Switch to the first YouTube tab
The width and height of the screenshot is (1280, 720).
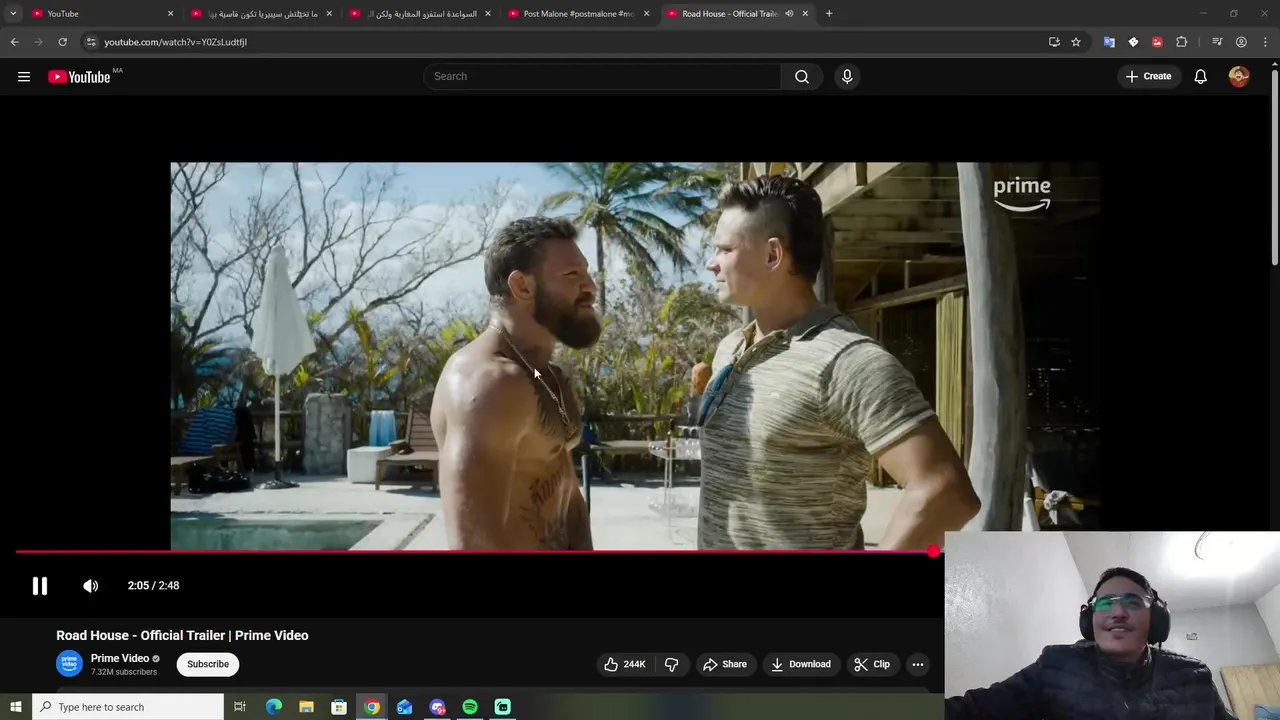(x=103, y=14)
